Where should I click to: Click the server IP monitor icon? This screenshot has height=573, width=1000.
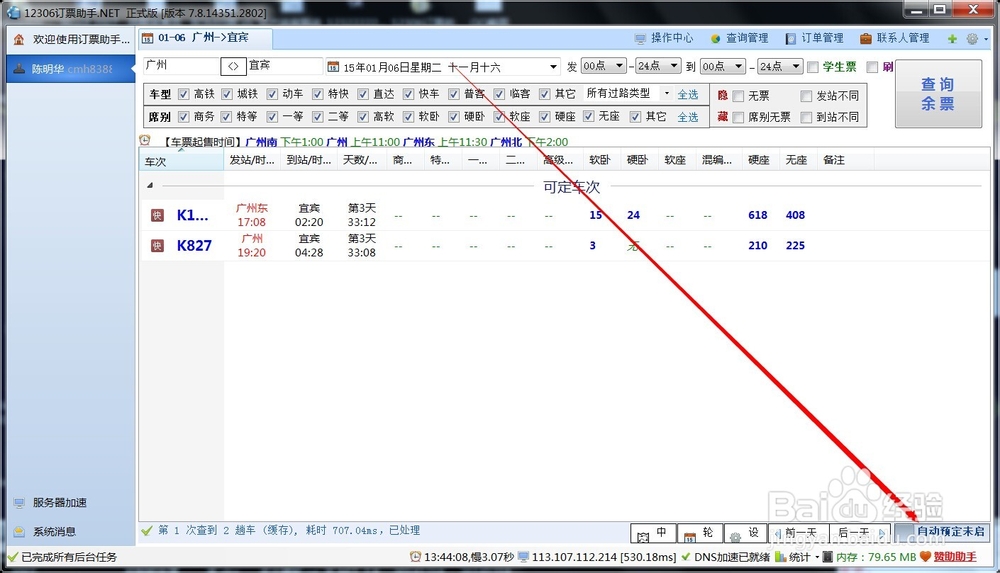523,557
